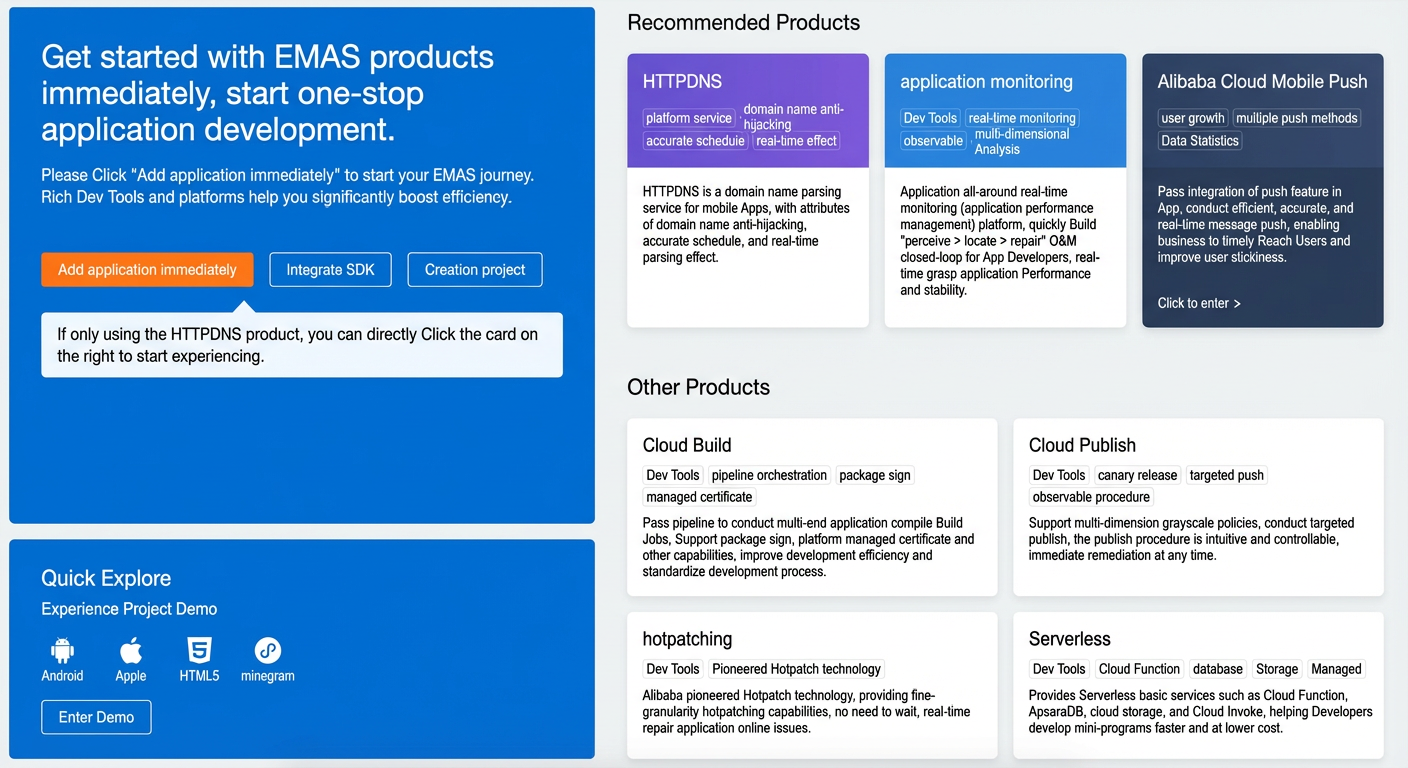Open Alibaba Cloud Mobile Push card
1408x768 pixels.
[x=1263, y=190]
